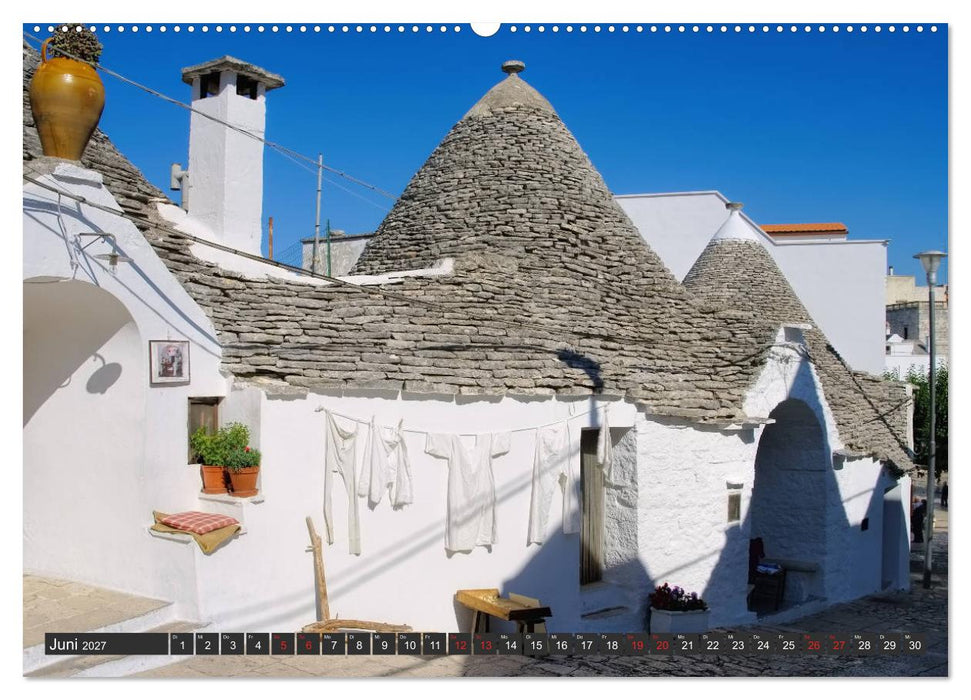
Task: Select date 16 in the calendar strip
Action: tap(561, 644)
